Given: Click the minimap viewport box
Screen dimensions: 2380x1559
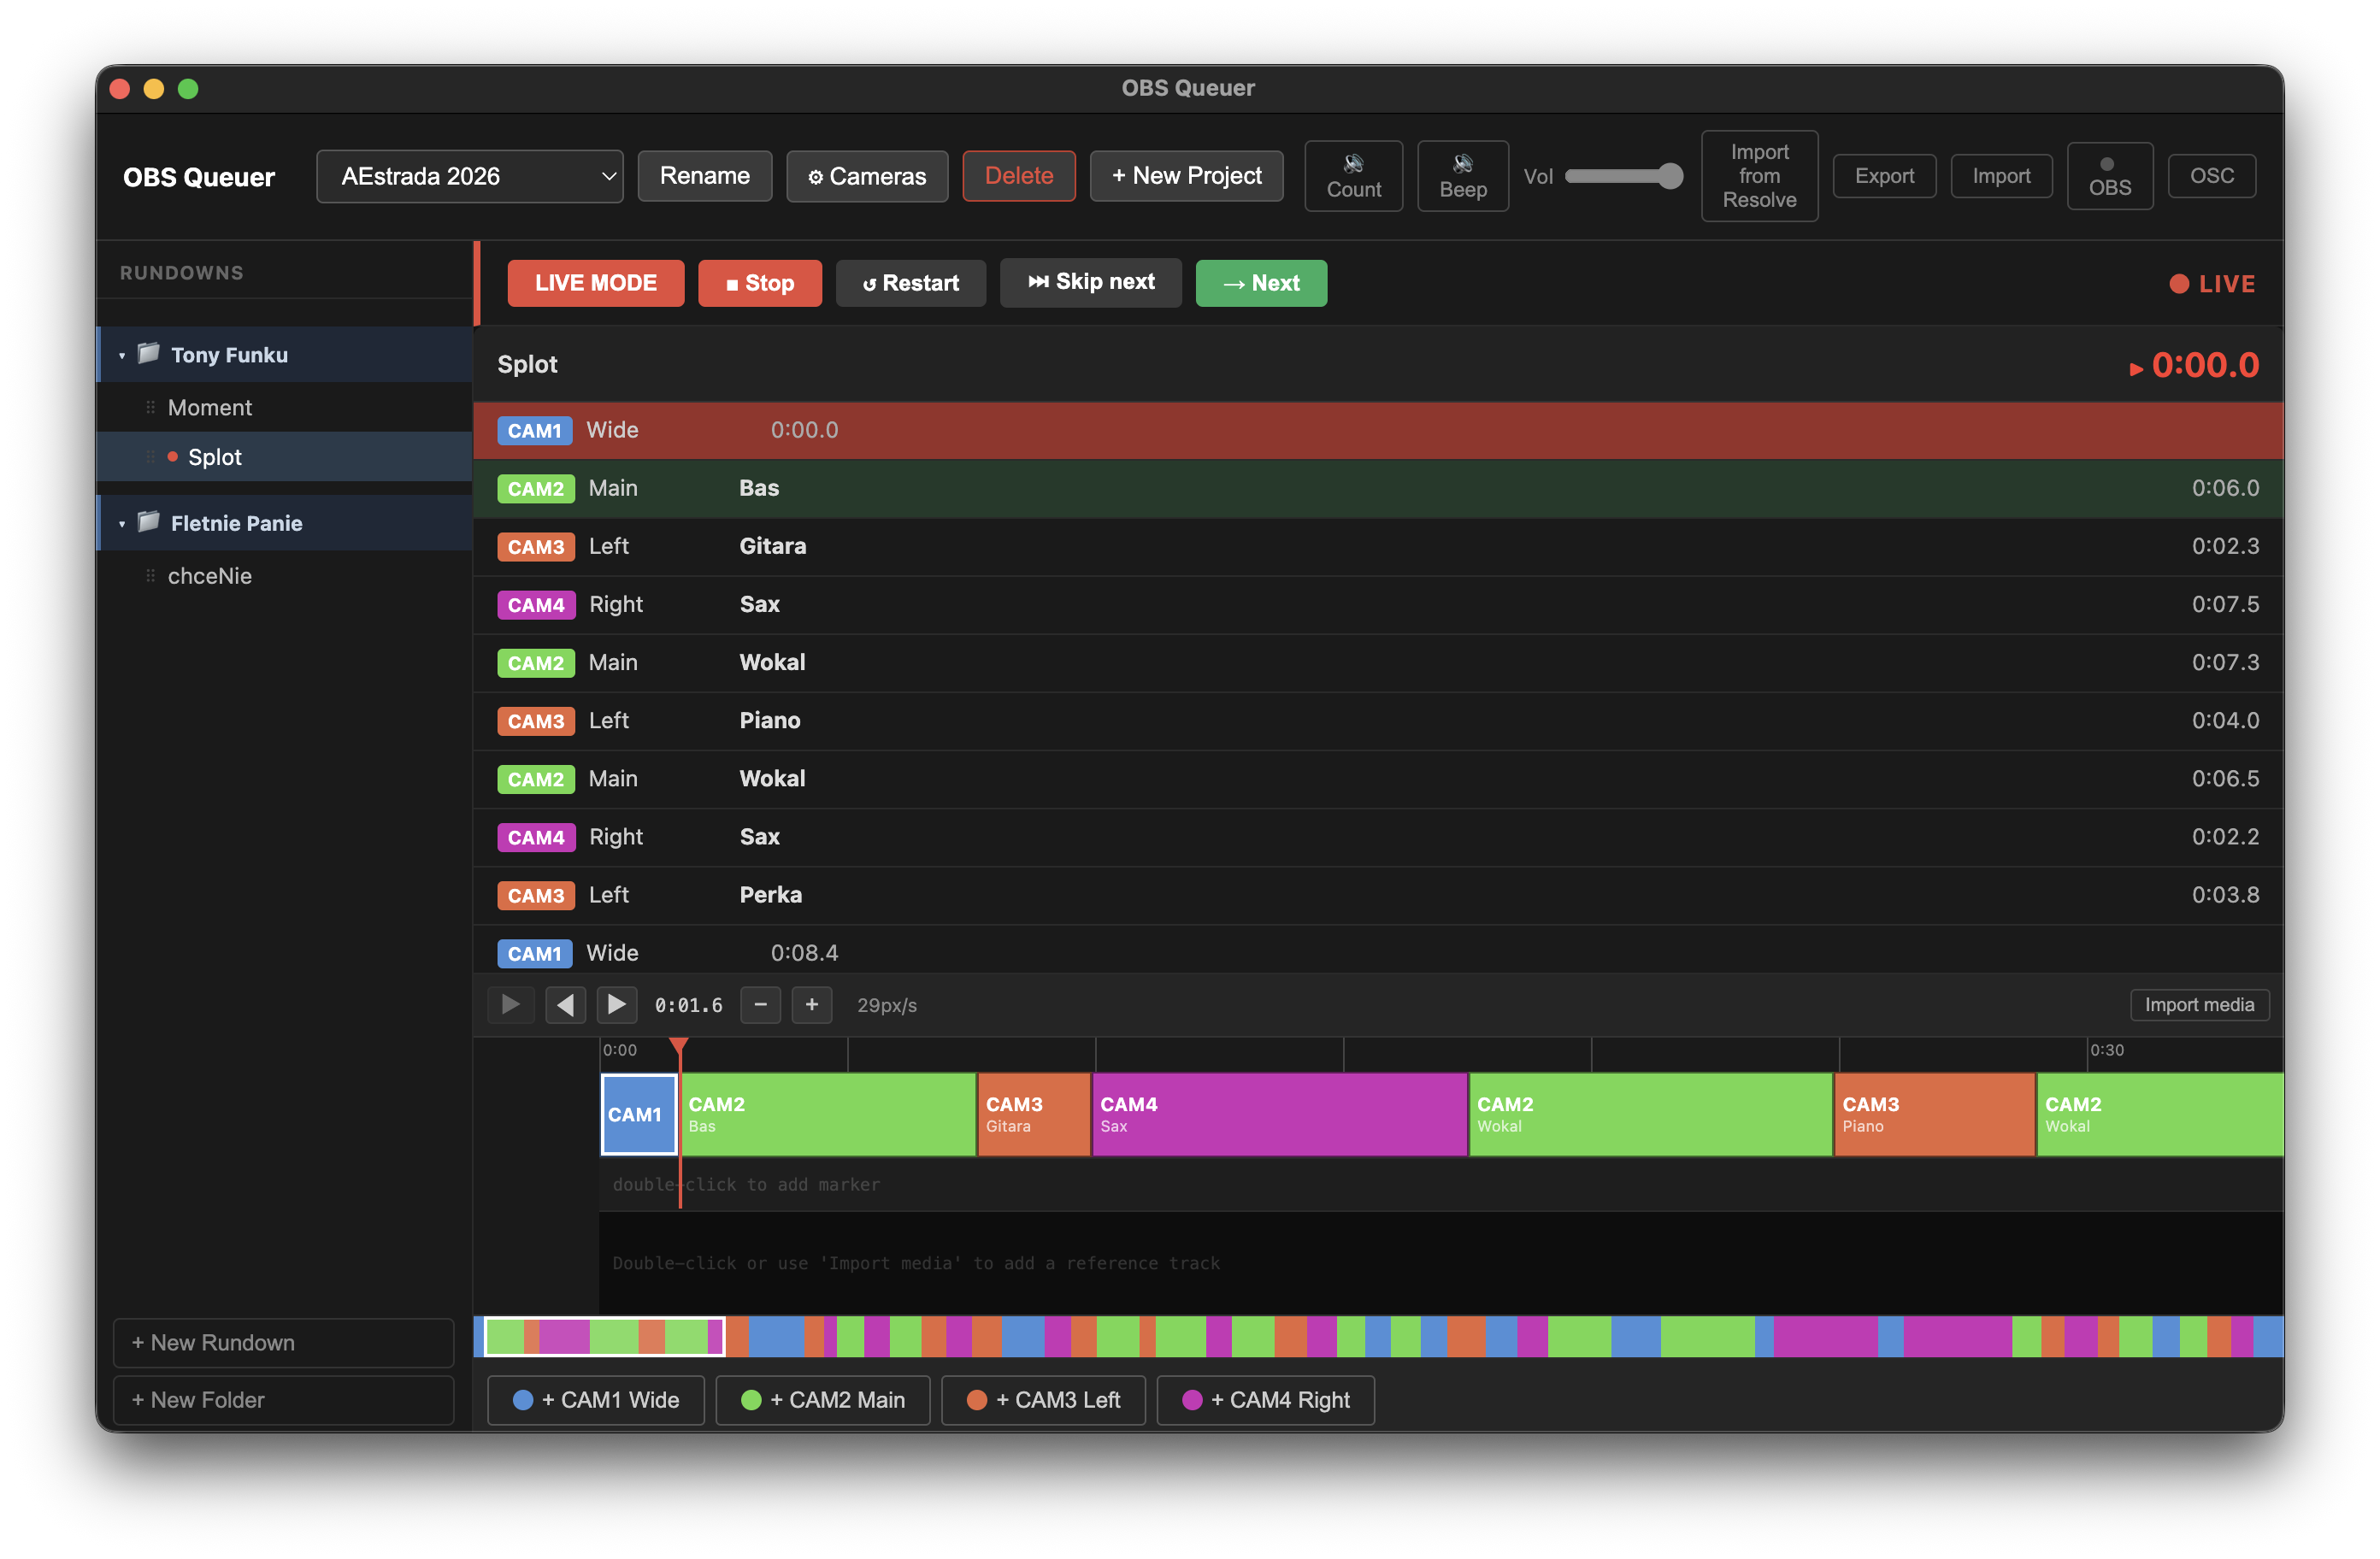Looking at the screenshot, I should 604,1337.
